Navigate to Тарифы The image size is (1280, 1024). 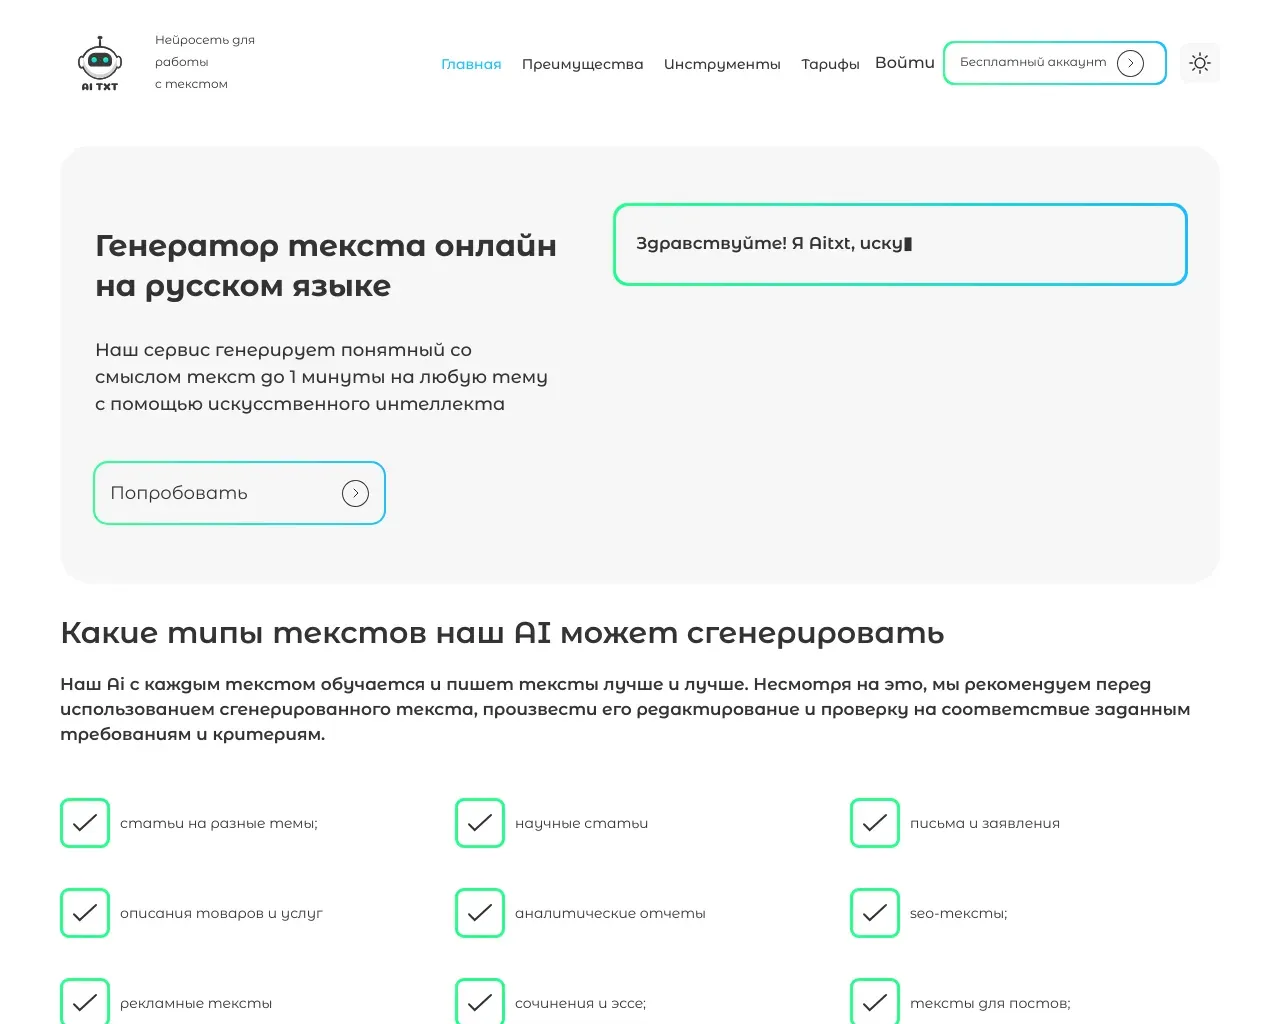(830, 64)
